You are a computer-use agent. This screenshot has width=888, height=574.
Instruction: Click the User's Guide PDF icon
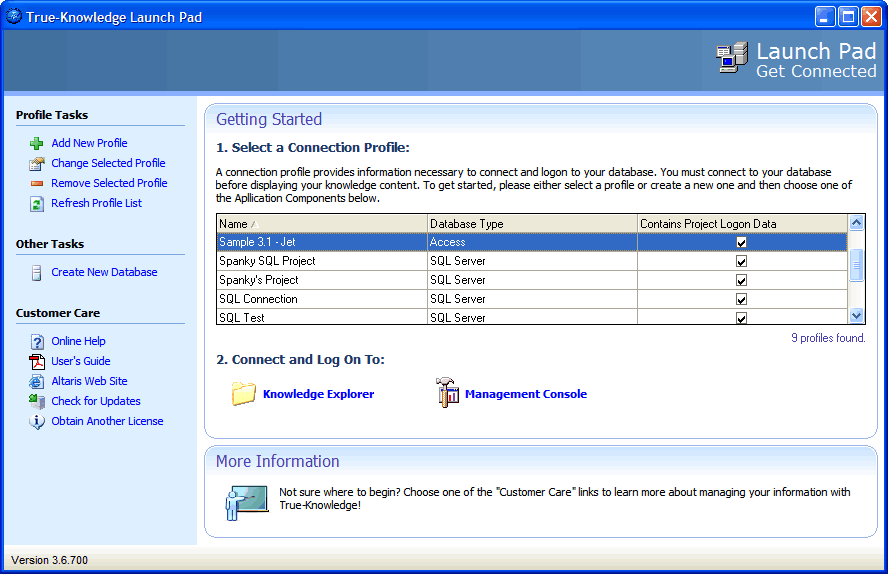tap(37, 362)
